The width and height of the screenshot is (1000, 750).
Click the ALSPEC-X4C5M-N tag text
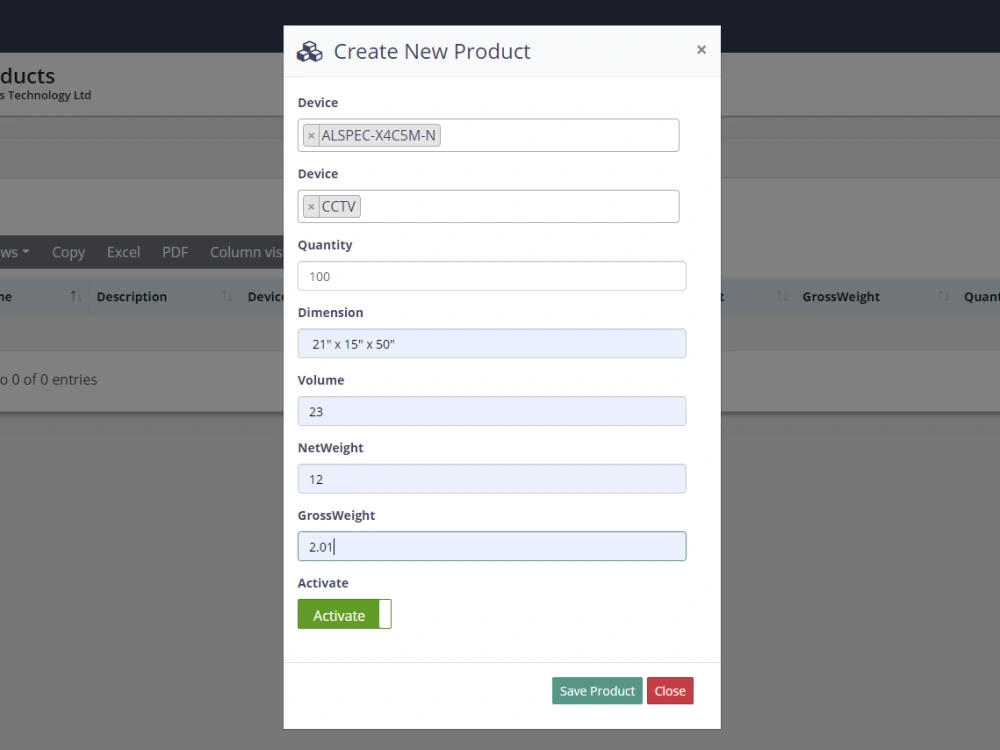(x=378, y=136)
